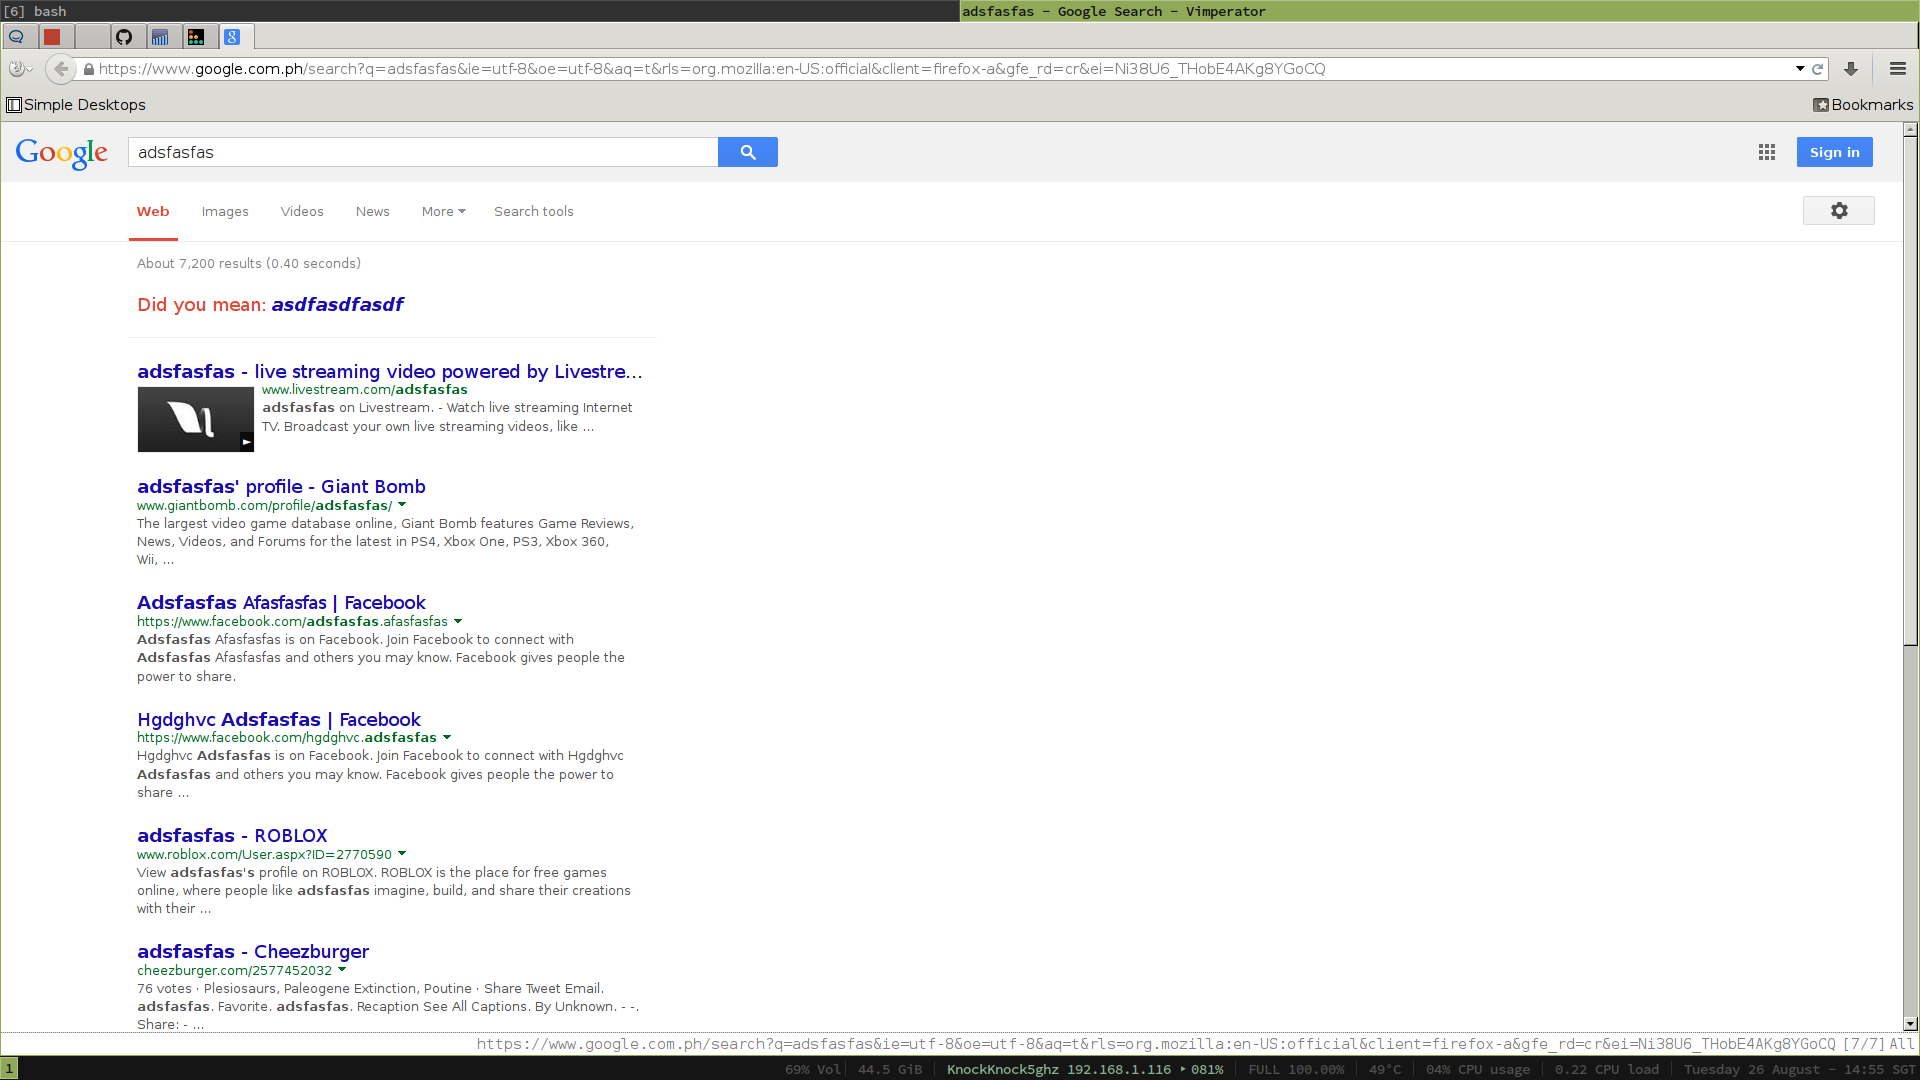Click the 49°C temperature status
1920x1080 pixels.
click(1385, 1069)
